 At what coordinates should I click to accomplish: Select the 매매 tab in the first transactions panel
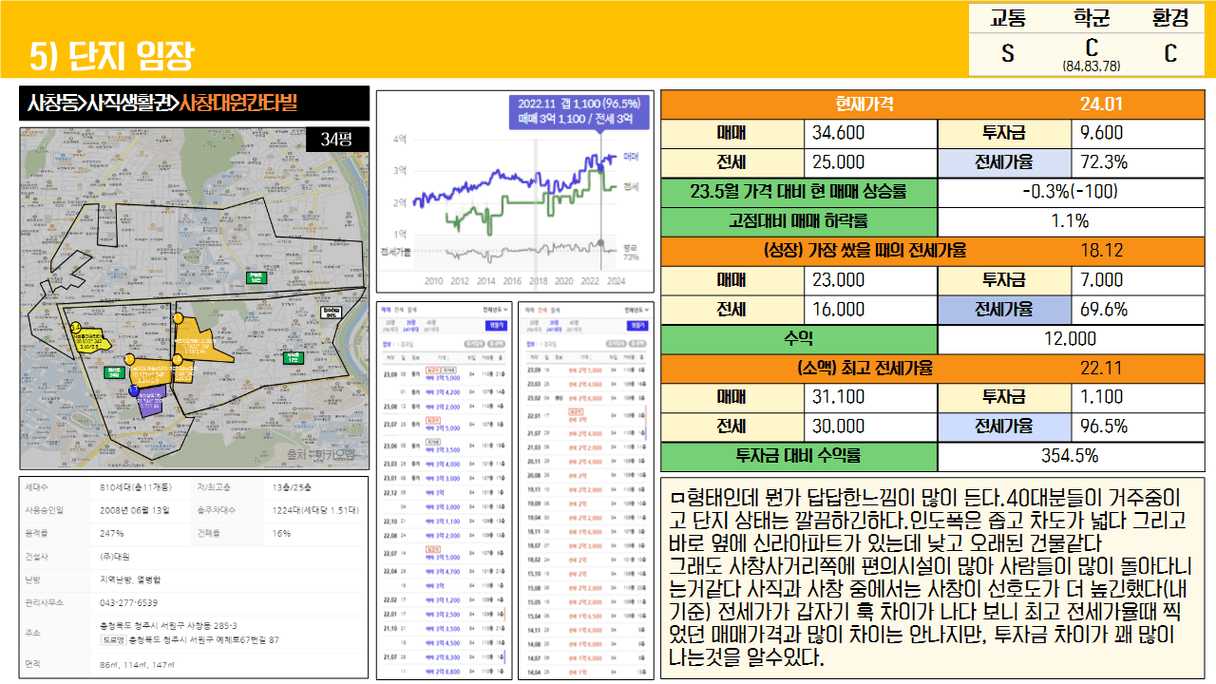click(387, 311)
